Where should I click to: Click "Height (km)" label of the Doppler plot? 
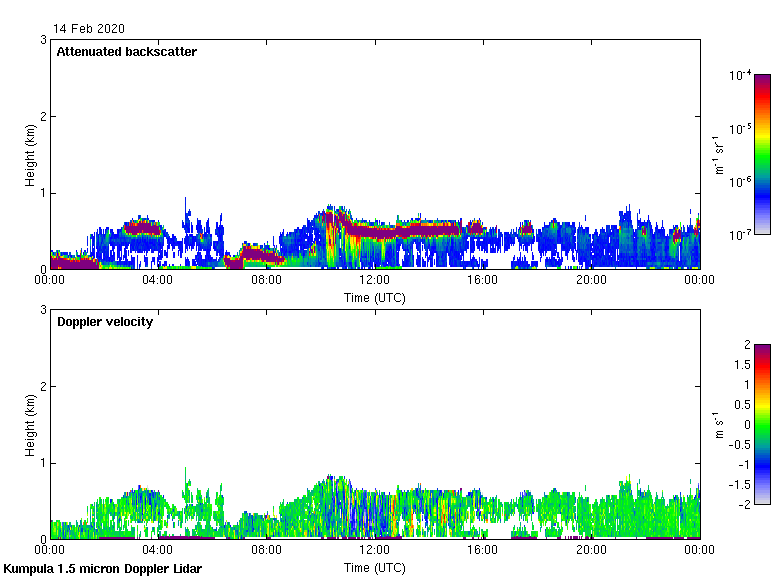pos(30,424)
